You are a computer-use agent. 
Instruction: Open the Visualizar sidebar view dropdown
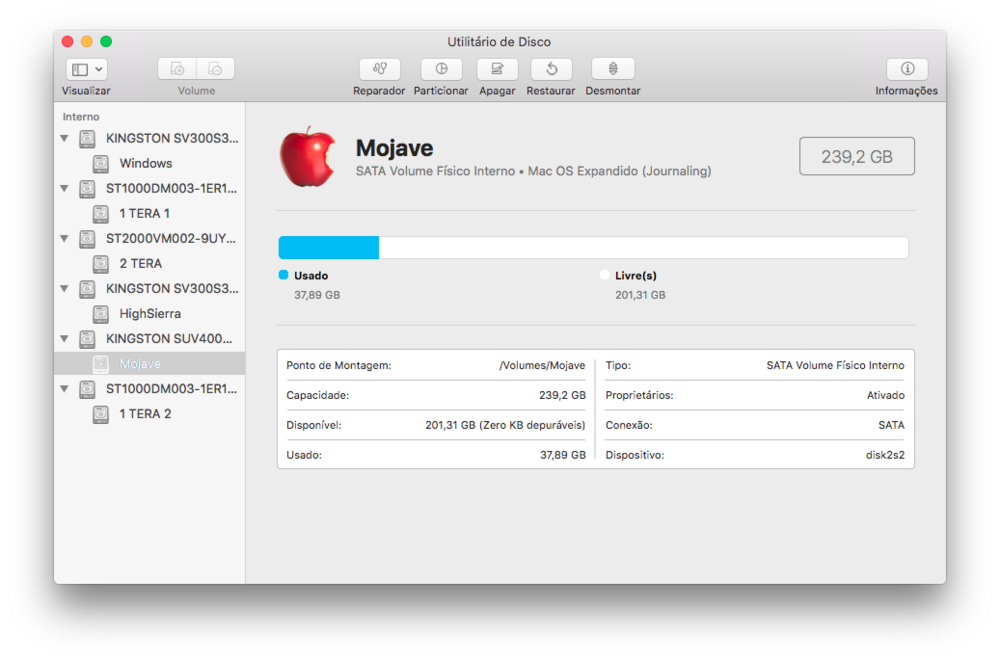pyautogui.click(x=87, y=69)
